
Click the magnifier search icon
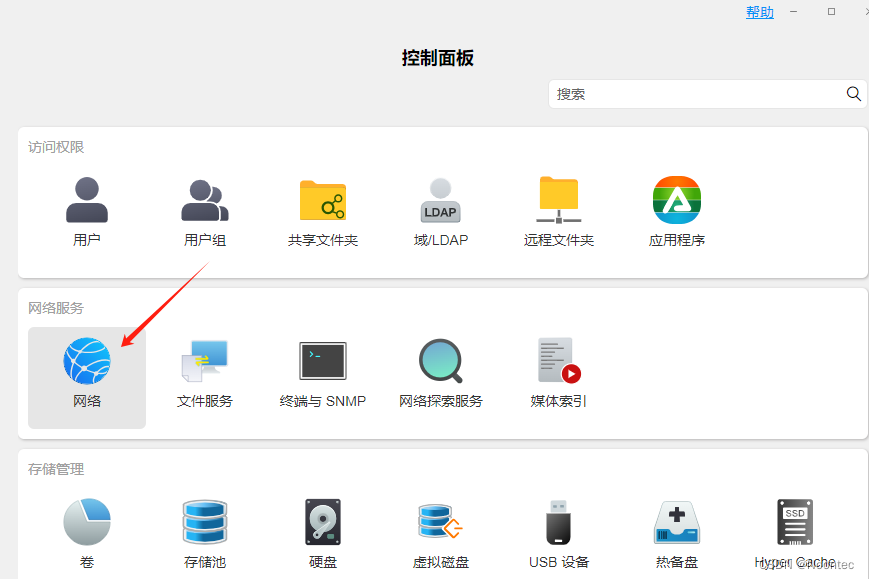click(853, 94)
